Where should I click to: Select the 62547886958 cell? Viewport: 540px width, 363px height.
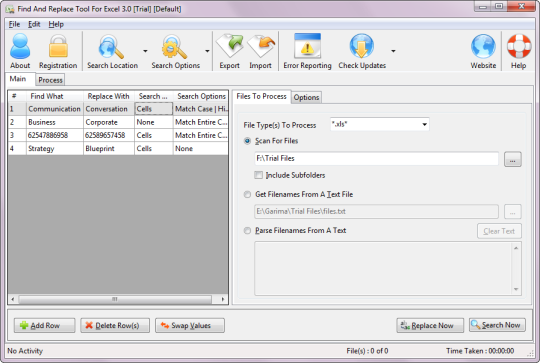click(55, 135)
